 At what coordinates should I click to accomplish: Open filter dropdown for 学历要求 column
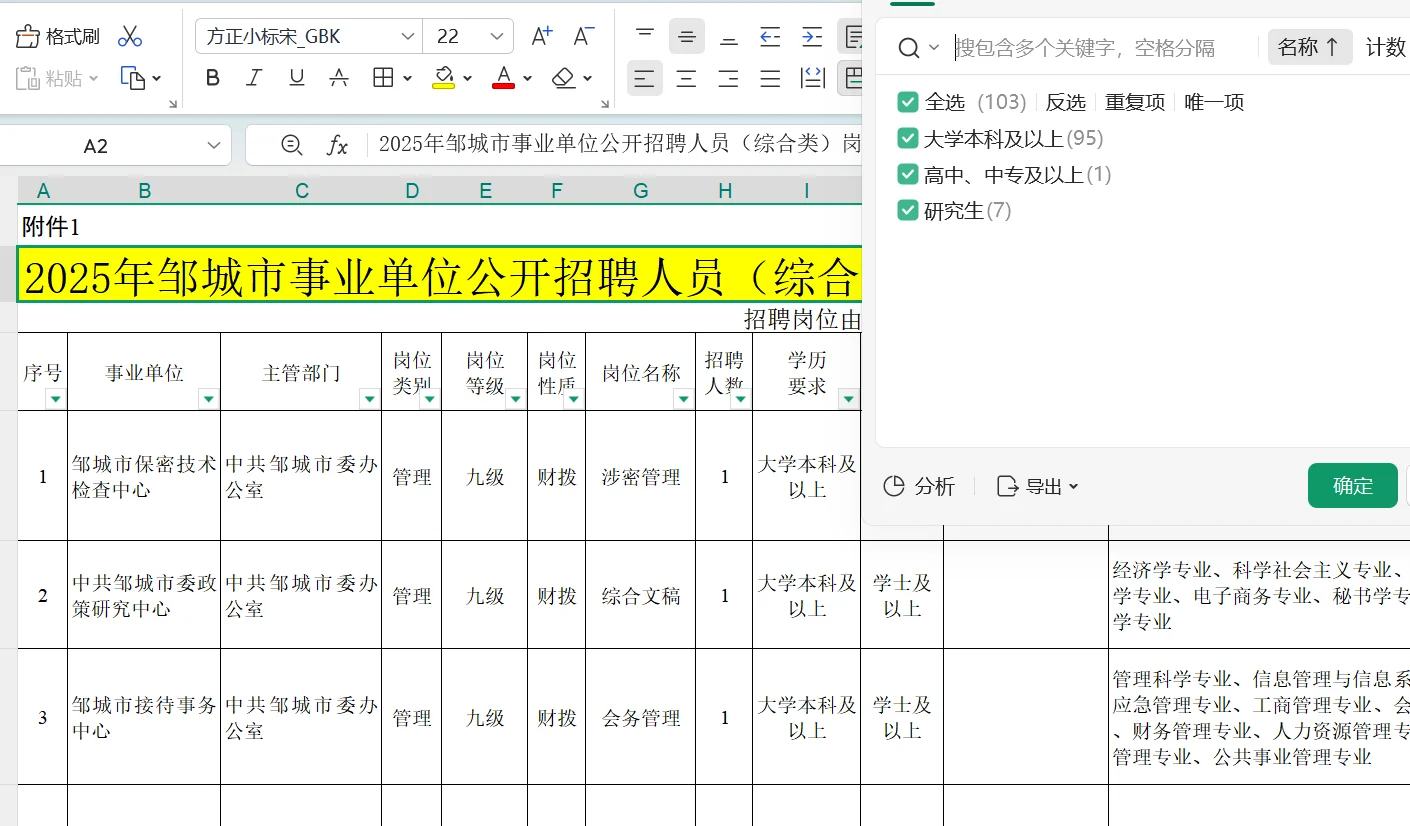(x=849, y=399)
